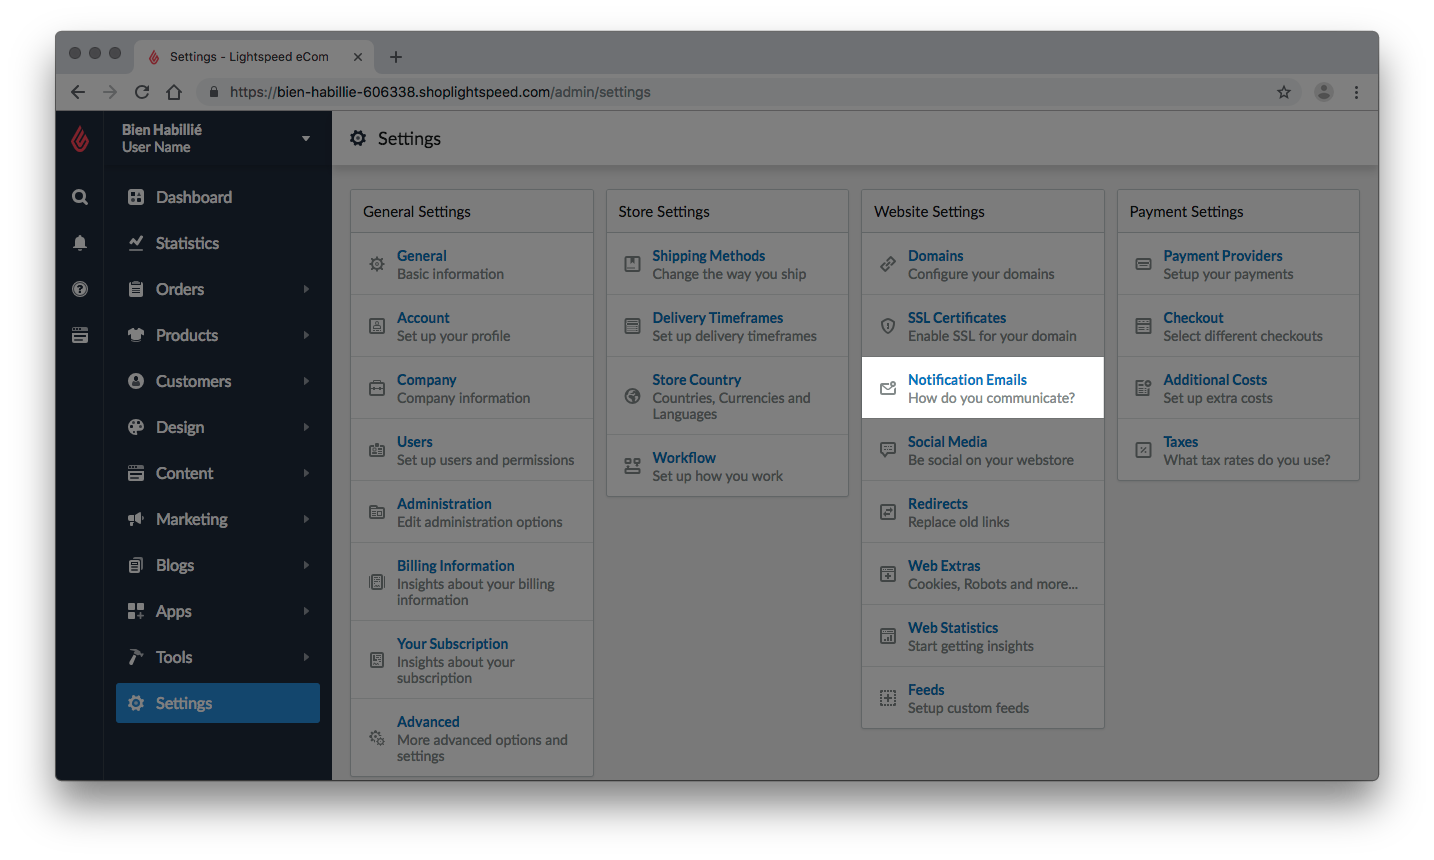Click the Social Media chat icon
The image size is (1434, 860).
coord(888,450)
